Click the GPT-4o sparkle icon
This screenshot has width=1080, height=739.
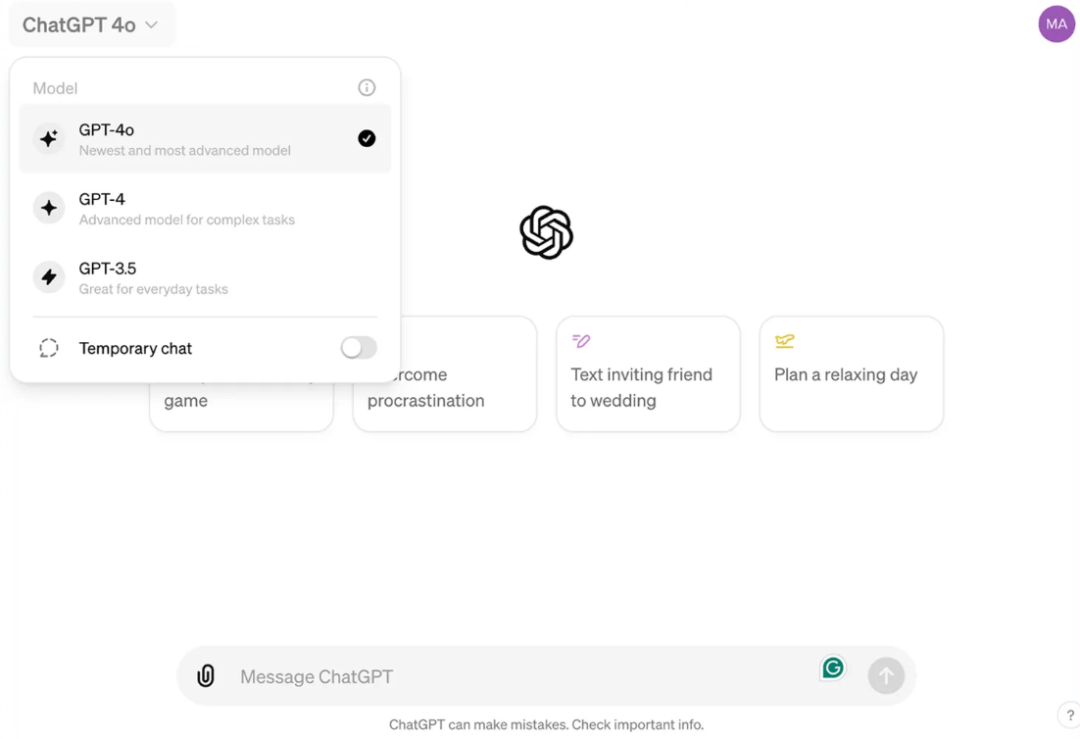click(49, 139)
